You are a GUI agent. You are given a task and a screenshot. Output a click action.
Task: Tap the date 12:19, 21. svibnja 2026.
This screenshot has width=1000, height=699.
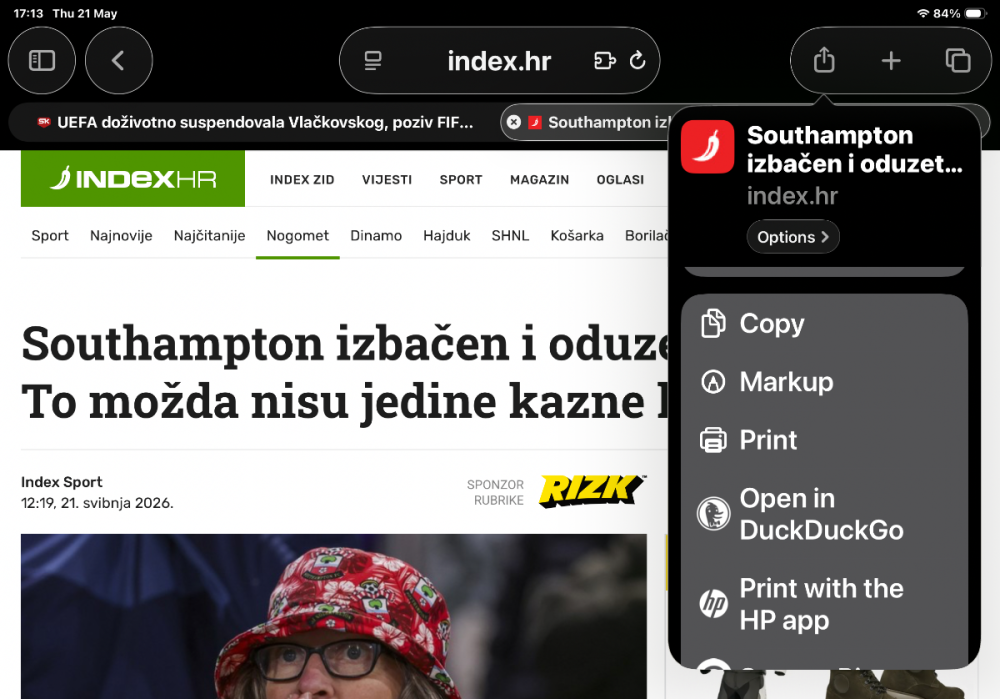(97, 503)
